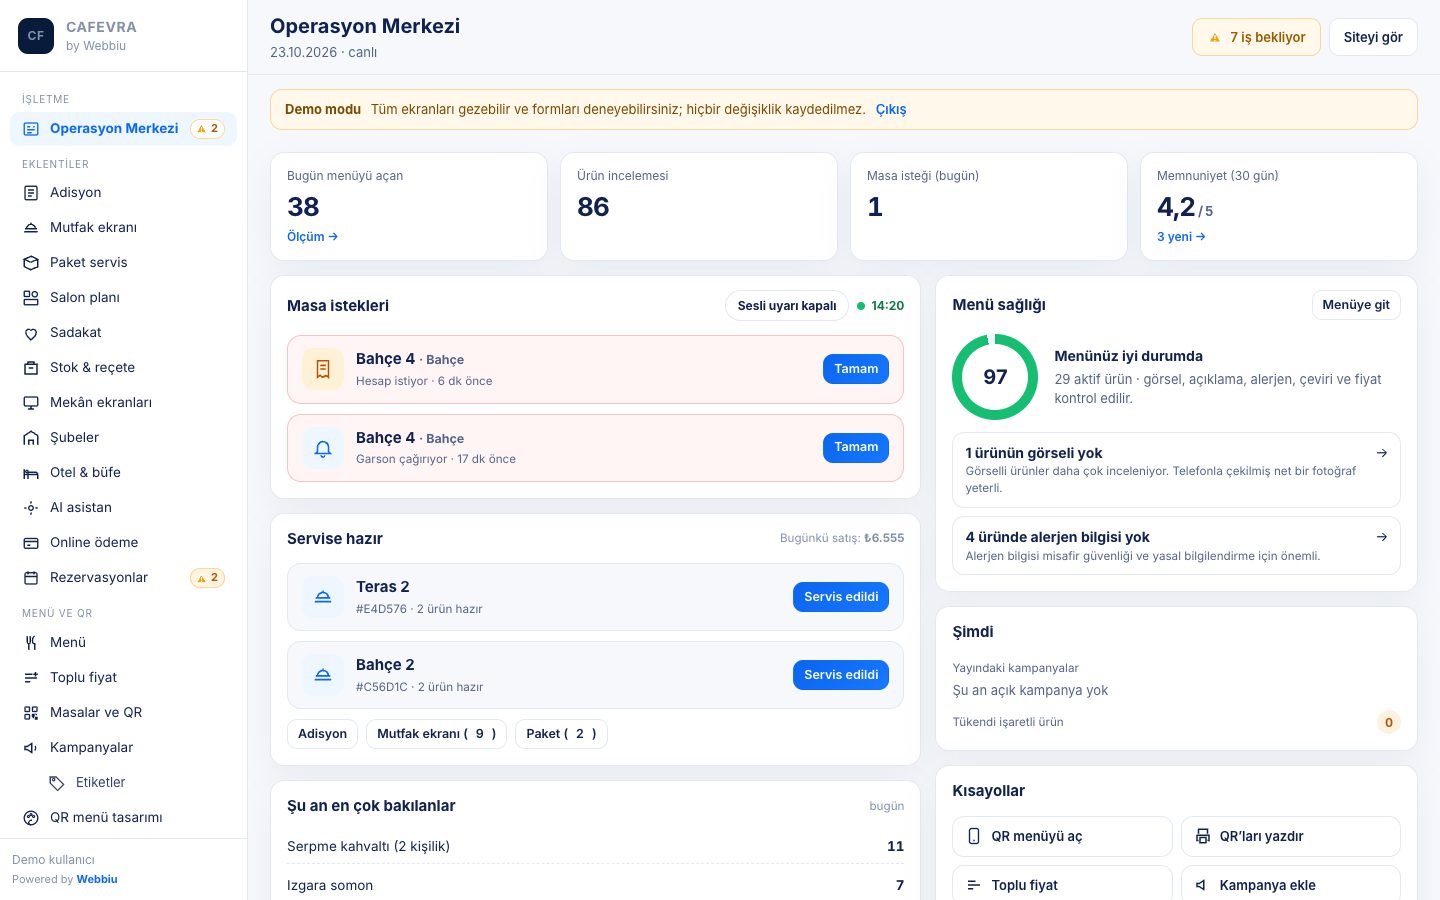The height and width of the screenshot is (900, 1440).
Task: Mark Teras 2 order as Servis edildi
Action: coord(841,597)
